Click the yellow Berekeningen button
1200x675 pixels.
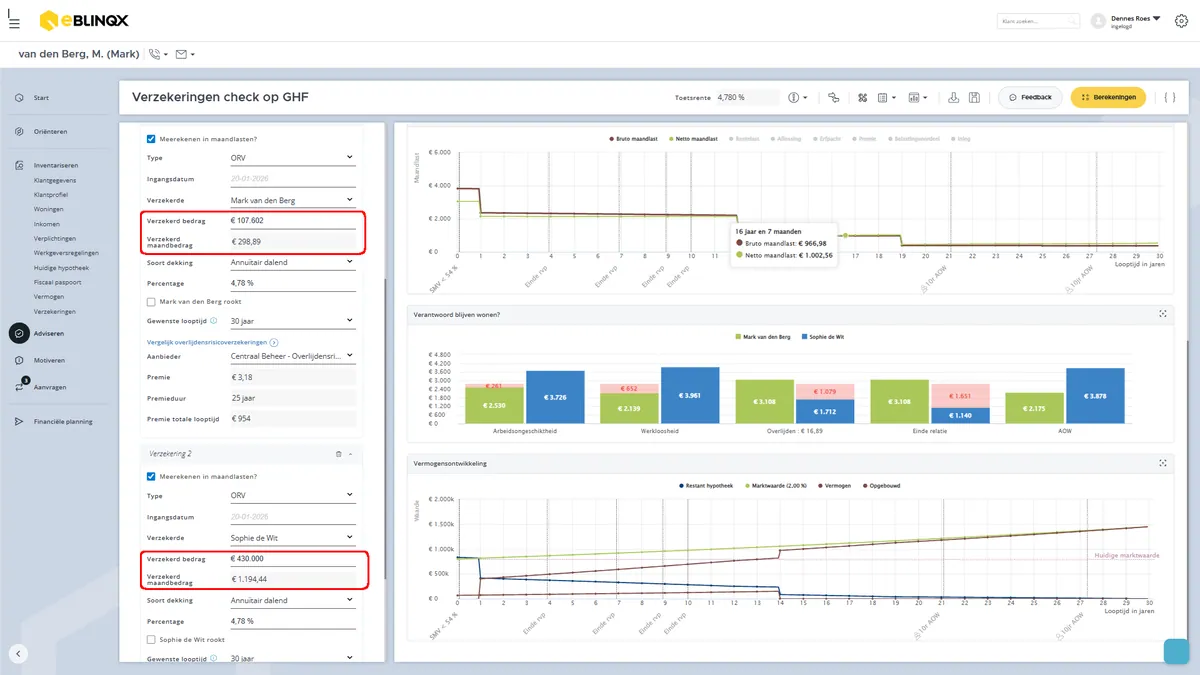coord(1108,97)
